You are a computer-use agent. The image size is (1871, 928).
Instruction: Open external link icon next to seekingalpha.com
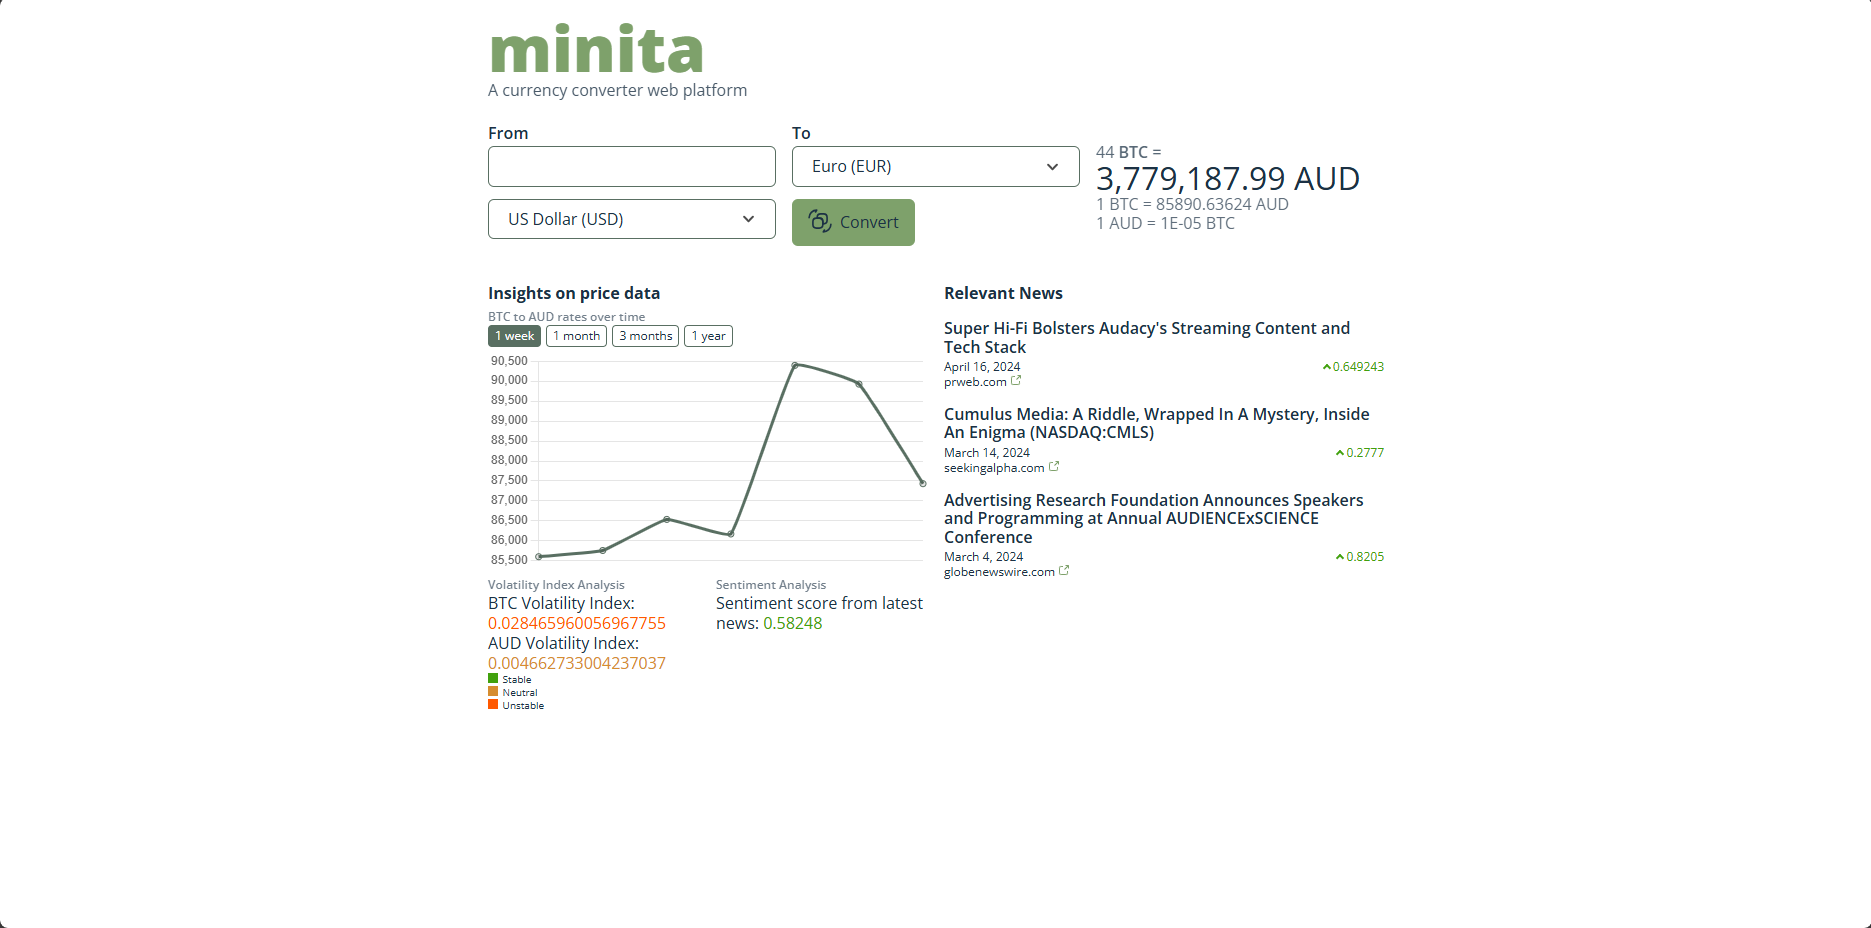click(1054, 467)
